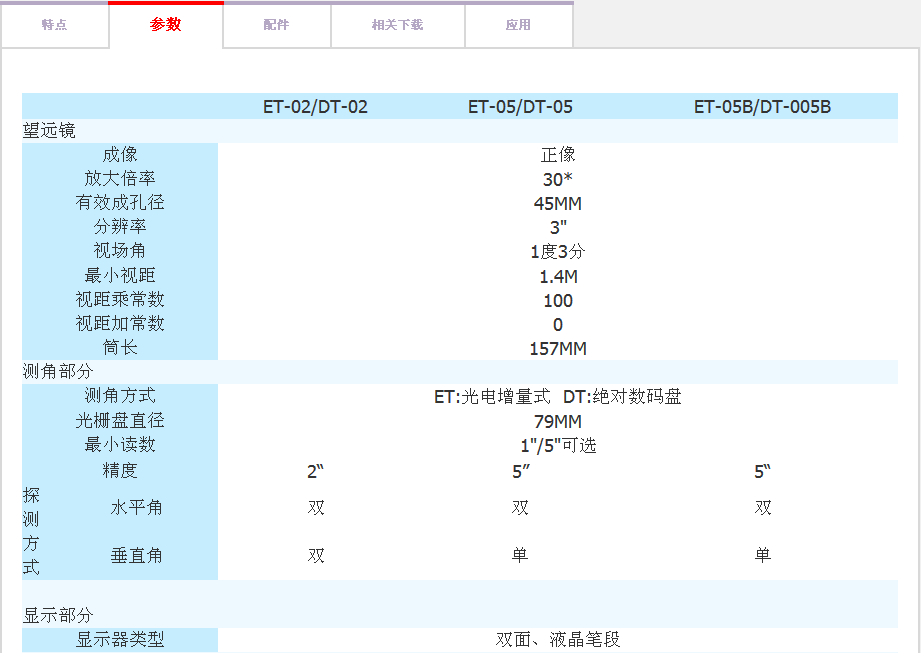The width and height of the screenshot is (921, 653).
Task: Select the 垂直角 row label
Action: pos(136,556)
